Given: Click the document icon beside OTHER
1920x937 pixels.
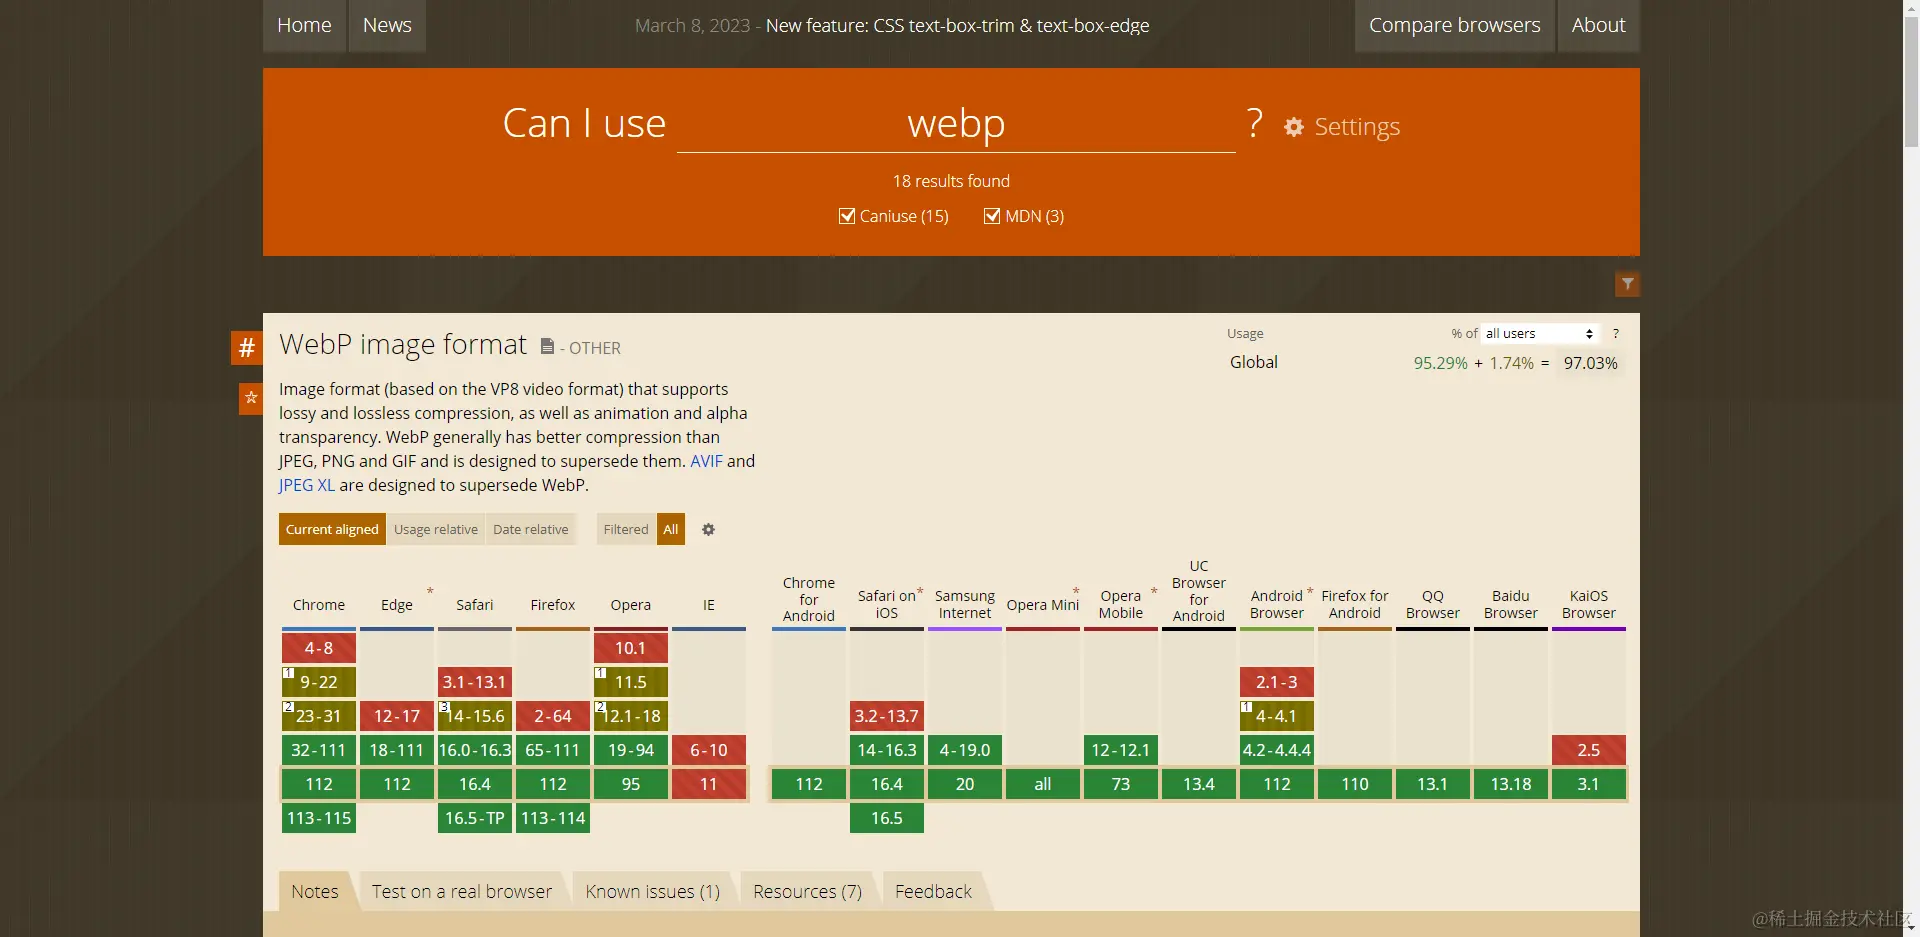Looking at the screenshot, I should 547,346.
